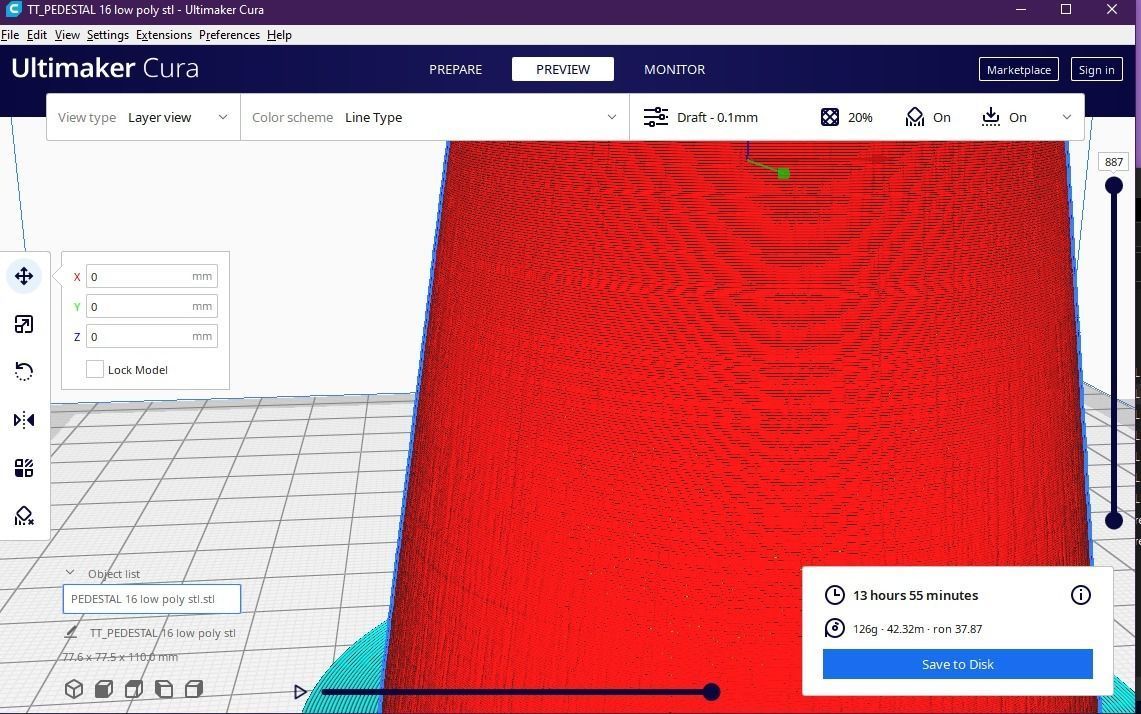Click the X position input field
The height and width of the screenshot is (714, 1141).
point(151,277)
